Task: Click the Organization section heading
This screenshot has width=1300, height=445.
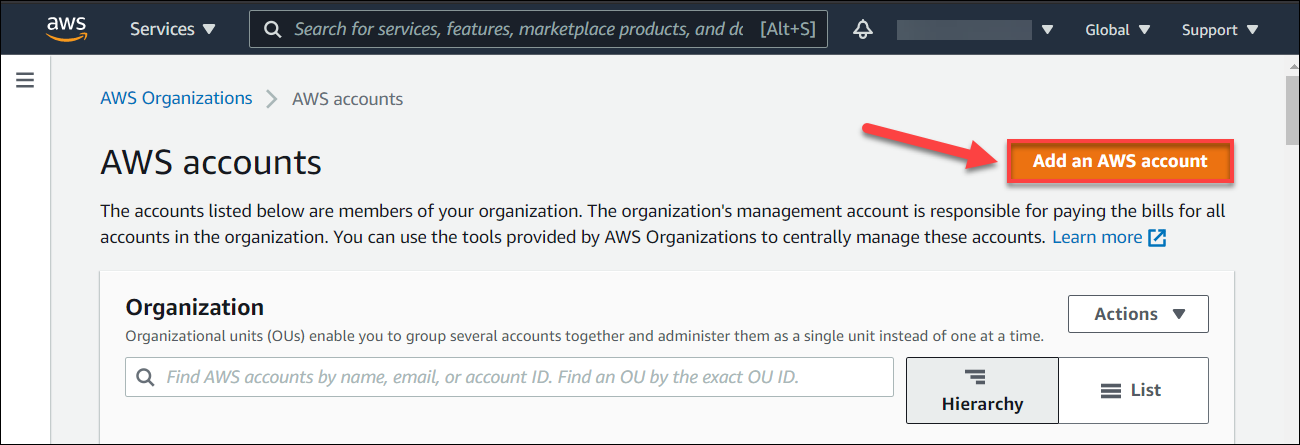Action: [x=194, y=307]
